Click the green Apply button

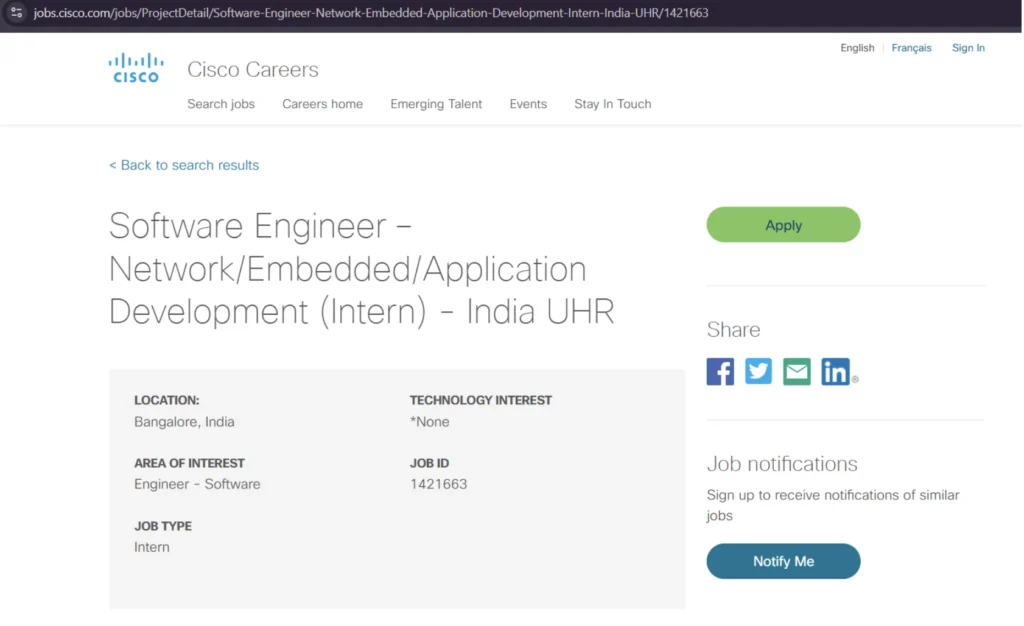[783, 225]
